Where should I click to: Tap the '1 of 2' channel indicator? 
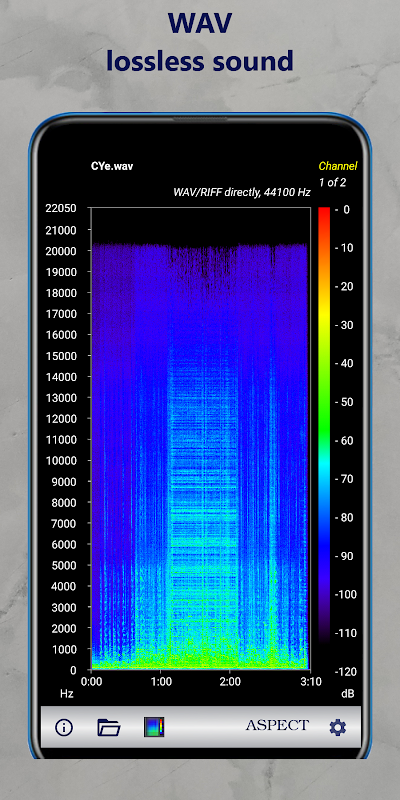pos(333,182)
